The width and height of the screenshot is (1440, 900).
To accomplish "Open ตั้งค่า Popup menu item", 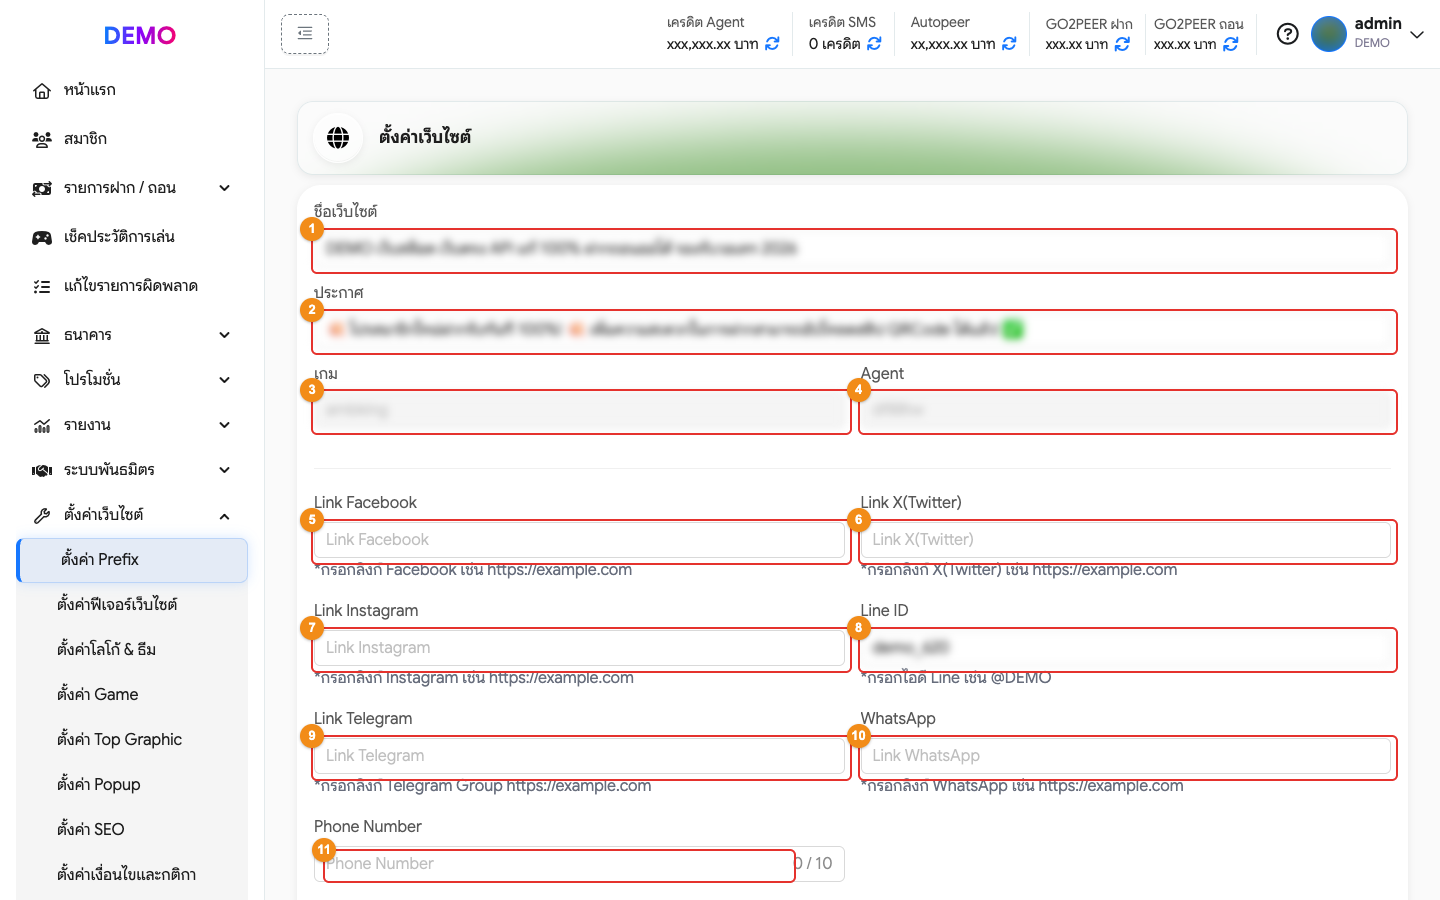I will point(132,785).
